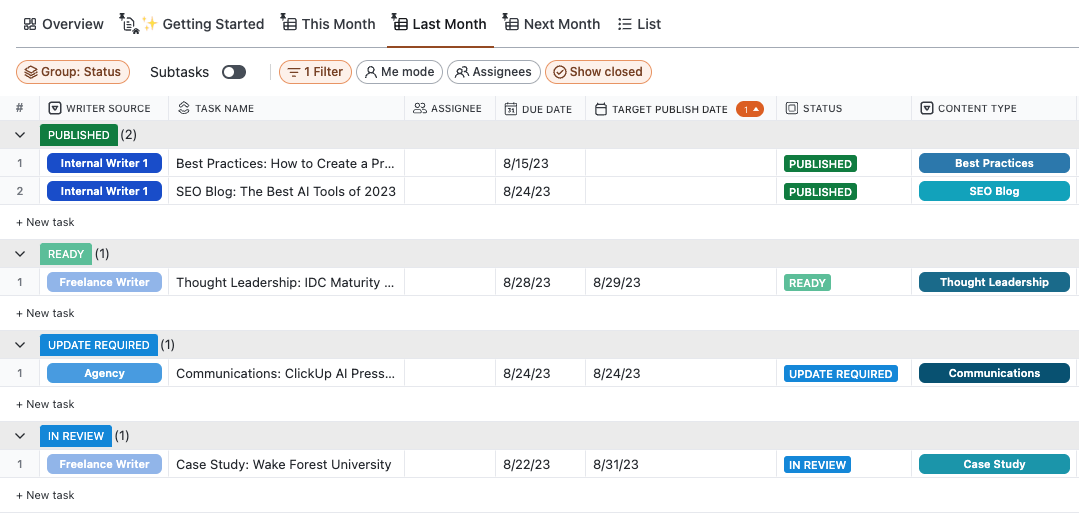Viewport: 1079px width, 516px height.
Task: Toggle the Subtasks switch
Action: 234,72
